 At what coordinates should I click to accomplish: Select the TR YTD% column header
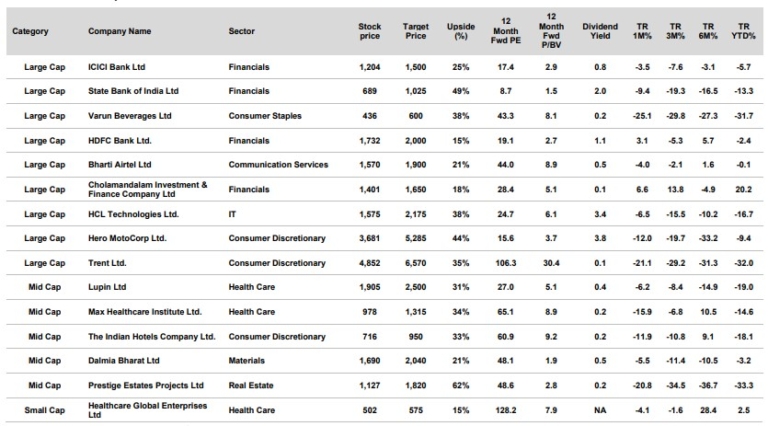point(741,31)
